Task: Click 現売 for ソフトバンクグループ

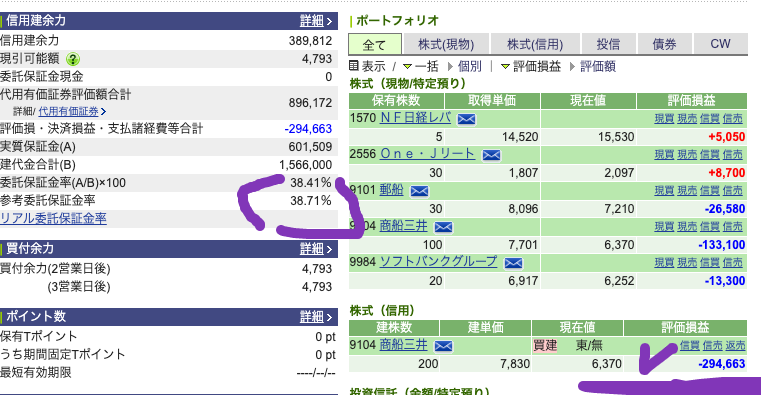Action: (687, 263)
